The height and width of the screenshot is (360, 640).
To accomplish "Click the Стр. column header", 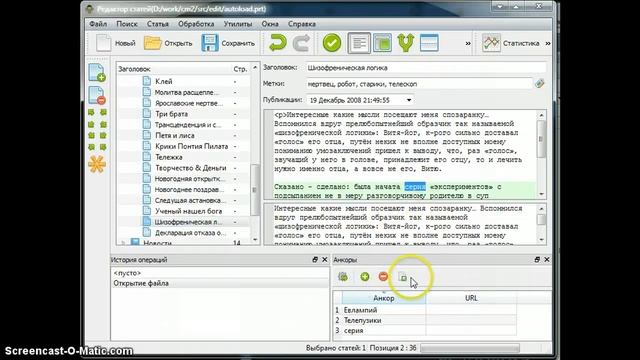I will point(240,69).
